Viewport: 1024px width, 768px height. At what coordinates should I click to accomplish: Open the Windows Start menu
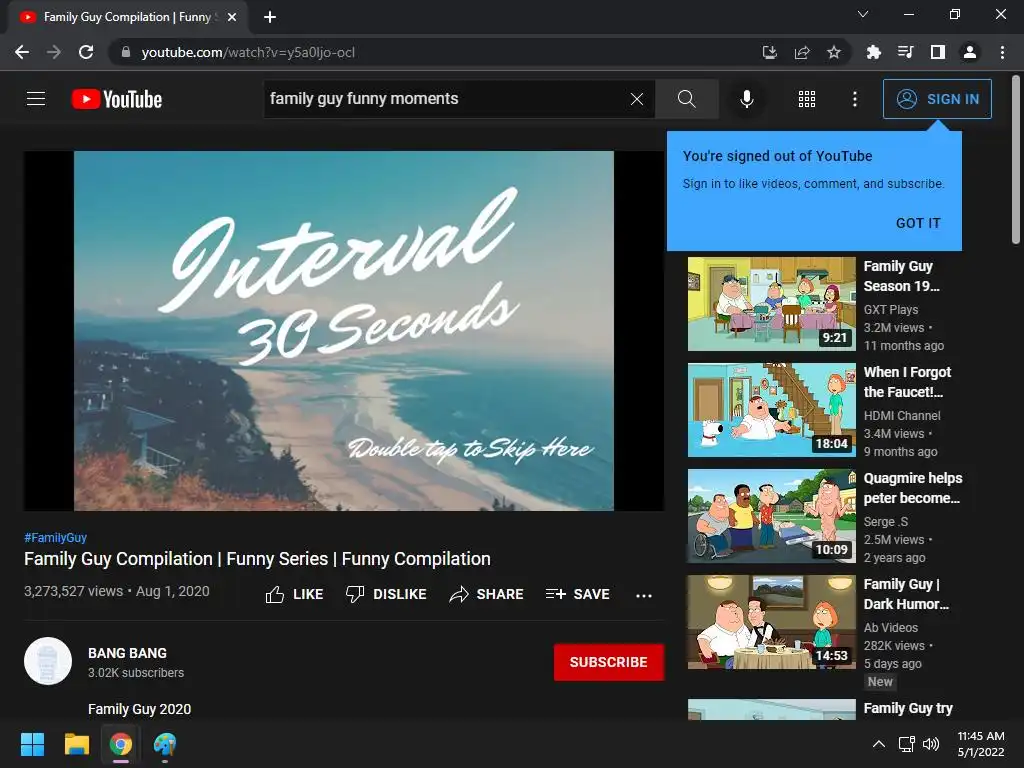point(32,744)
